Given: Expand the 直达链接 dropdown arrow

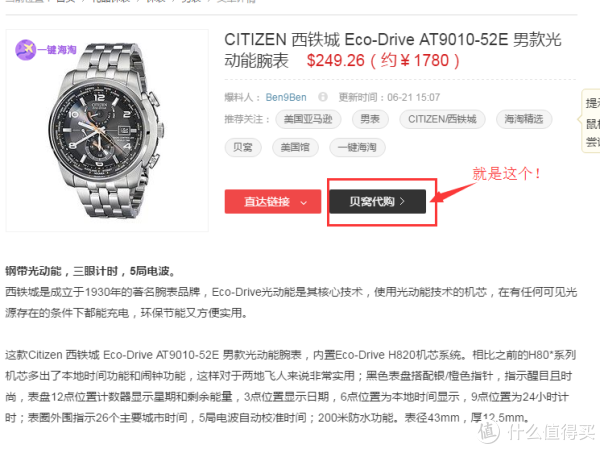Looking at the screenshot, I should click(304, 202).
